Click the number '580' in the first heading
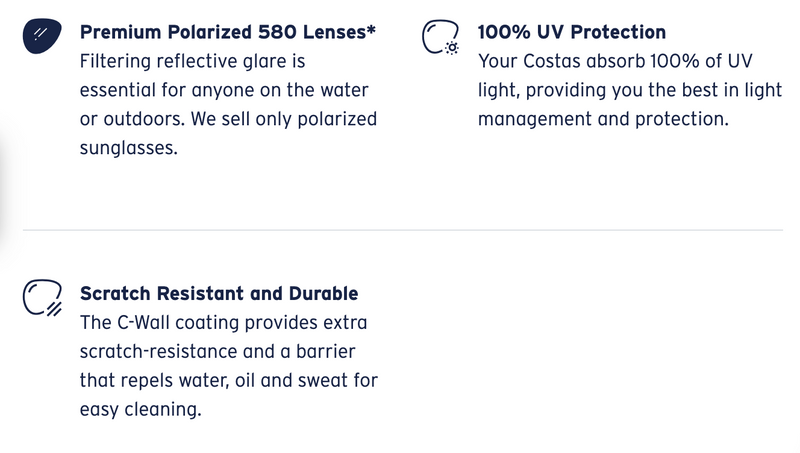Viewport: 800px width, 453px height. (277, 32)
